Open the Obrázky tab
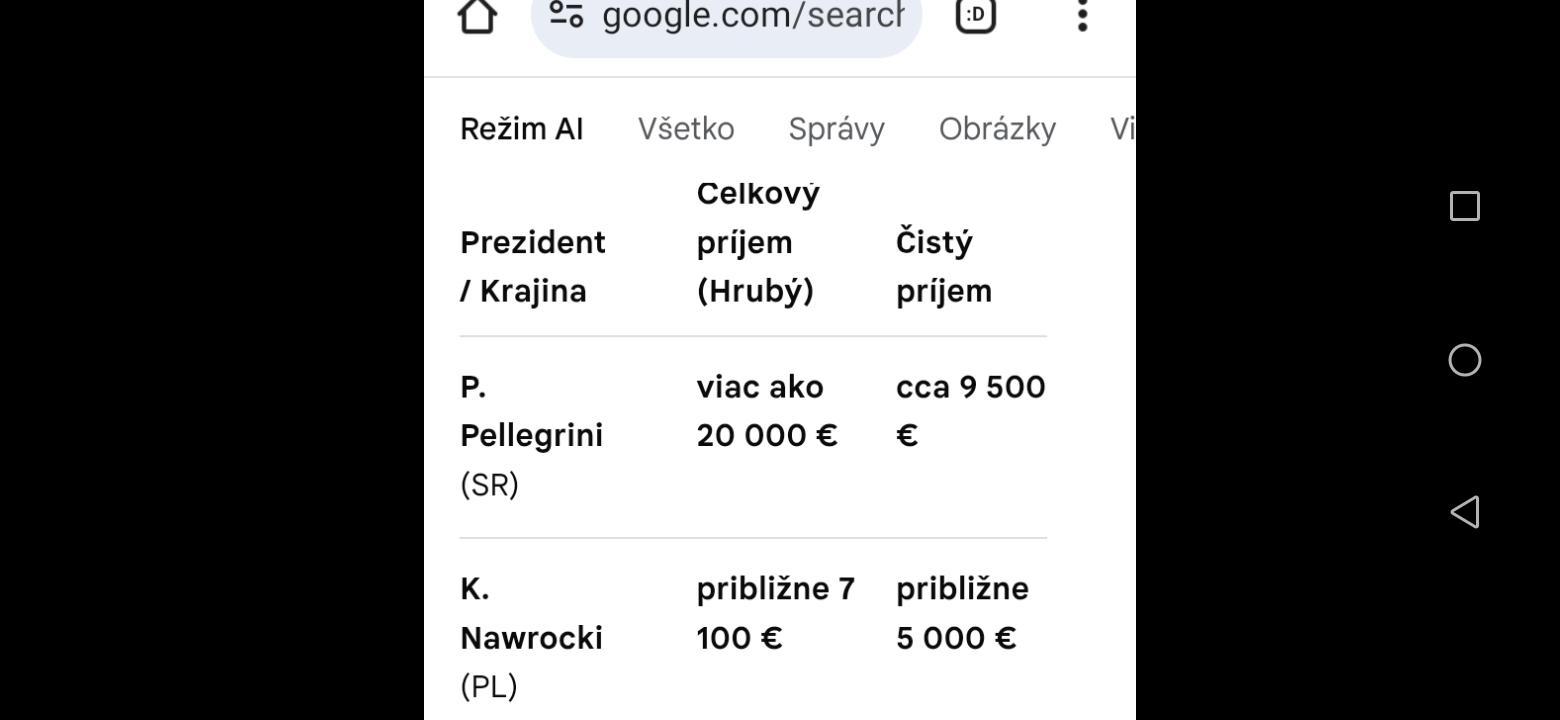Image resolution: width=1560 pixels, height=720 pixels. pyautogui.click(x=997, y=129)
